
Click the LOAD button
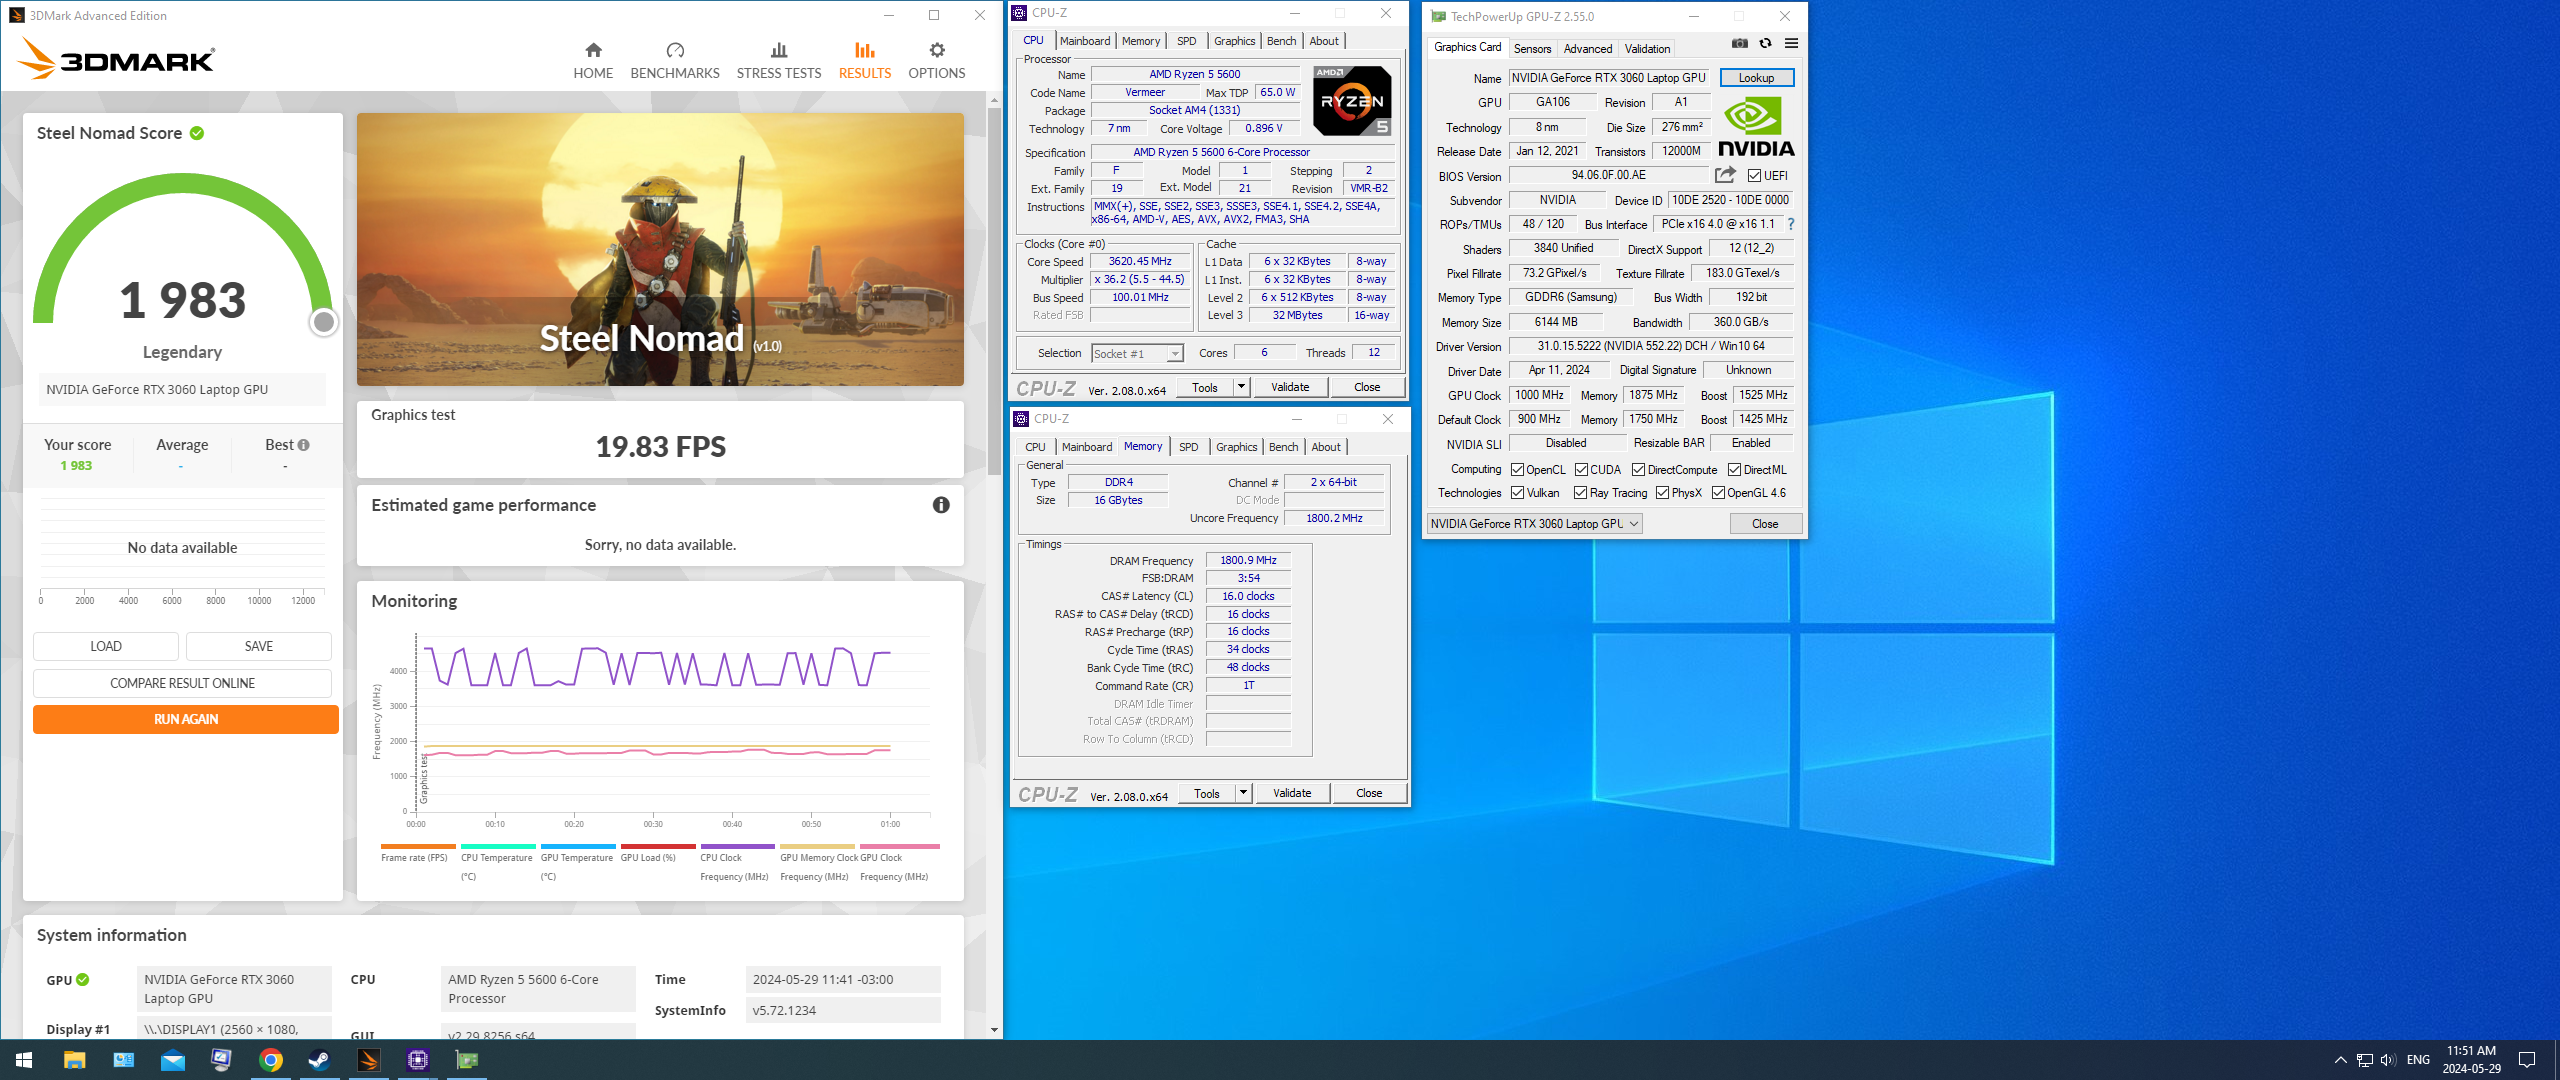pyautogui.click(x=106, y=646)
